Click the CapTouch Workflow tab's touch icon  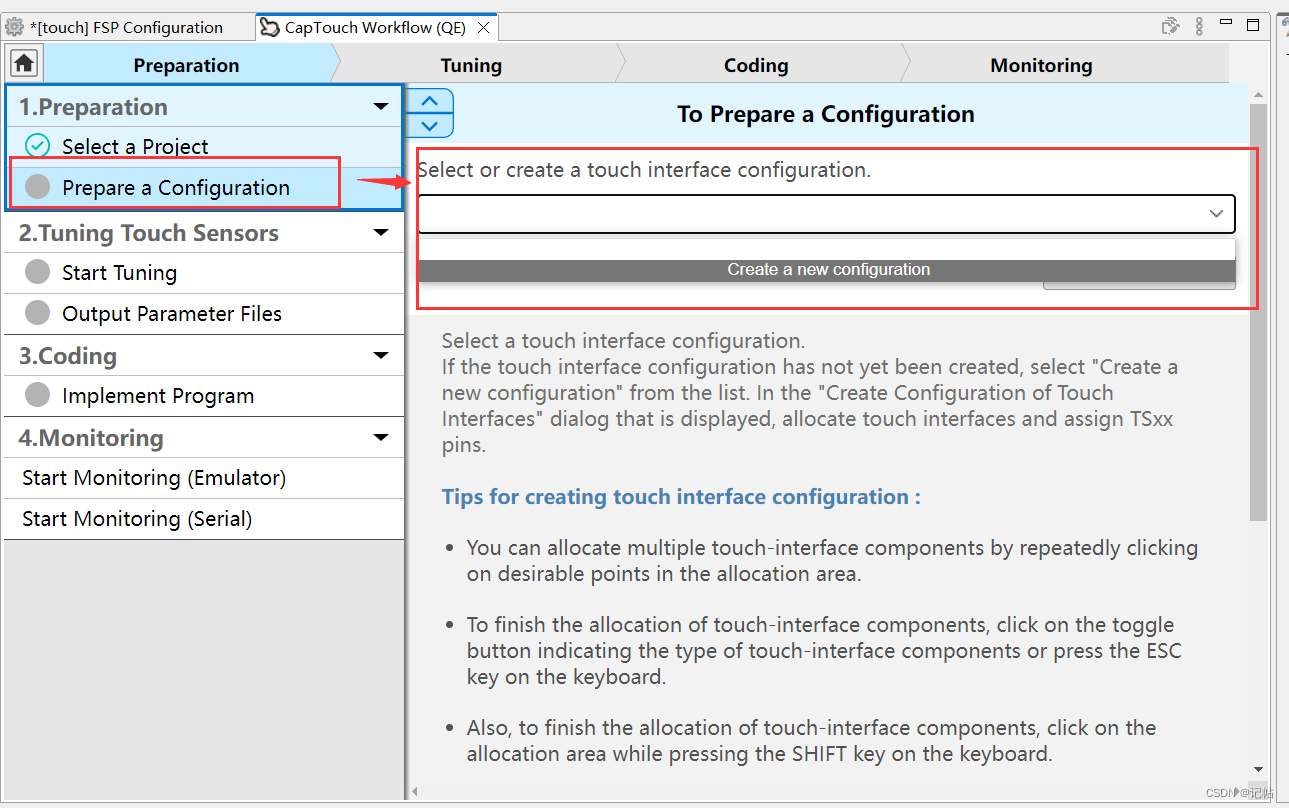(x=269, y=27)
